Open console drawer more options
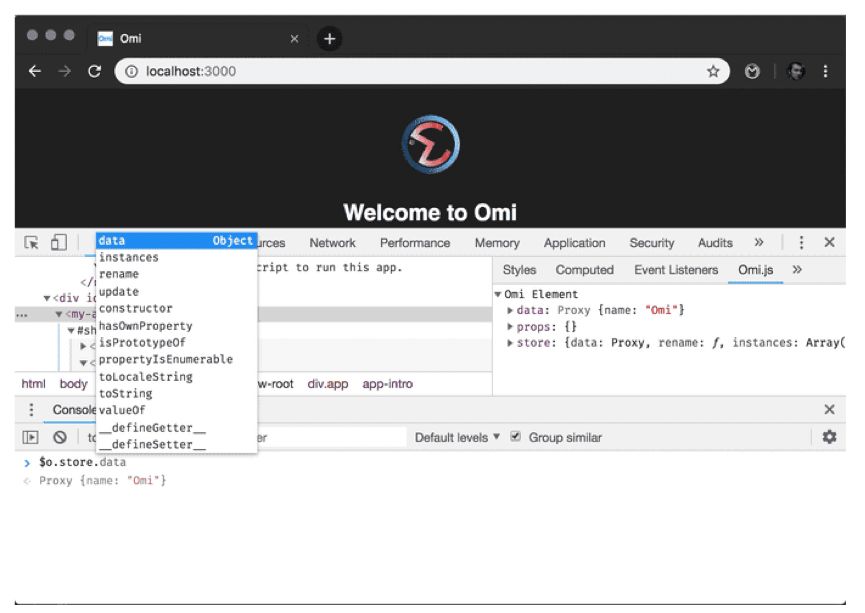Viewport: 865px width, 613px height. click(31, 409)
